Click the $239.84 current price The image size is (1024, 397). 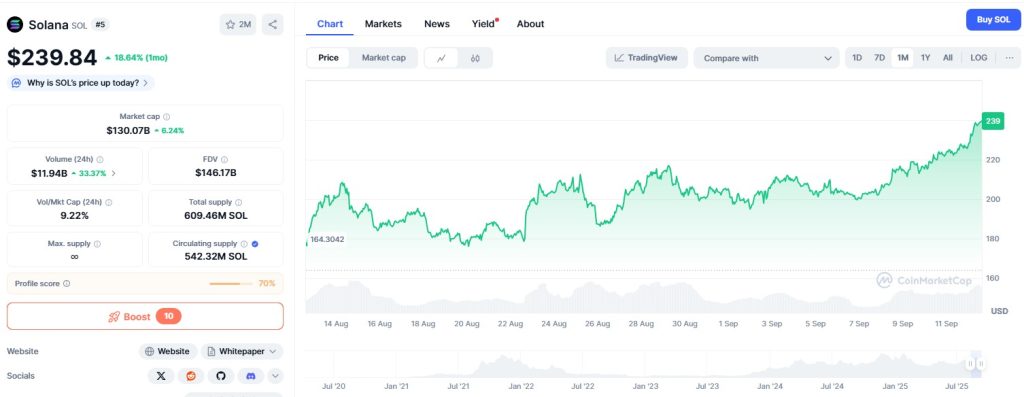tap(52, 57)
